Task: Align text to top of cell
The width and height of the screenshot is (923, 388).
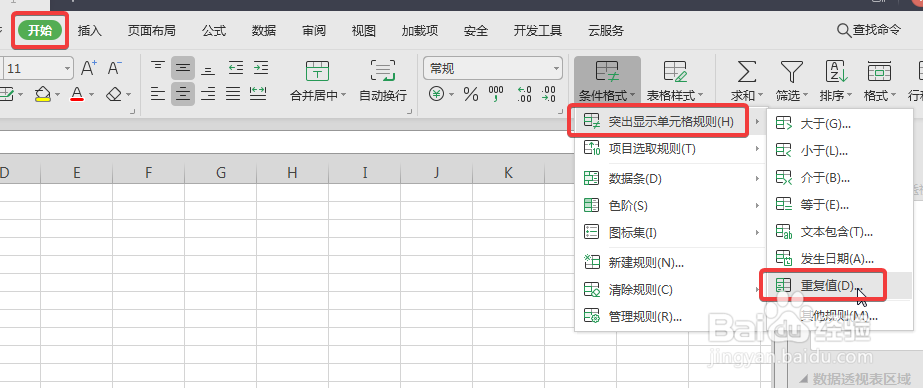Action: 158,68
